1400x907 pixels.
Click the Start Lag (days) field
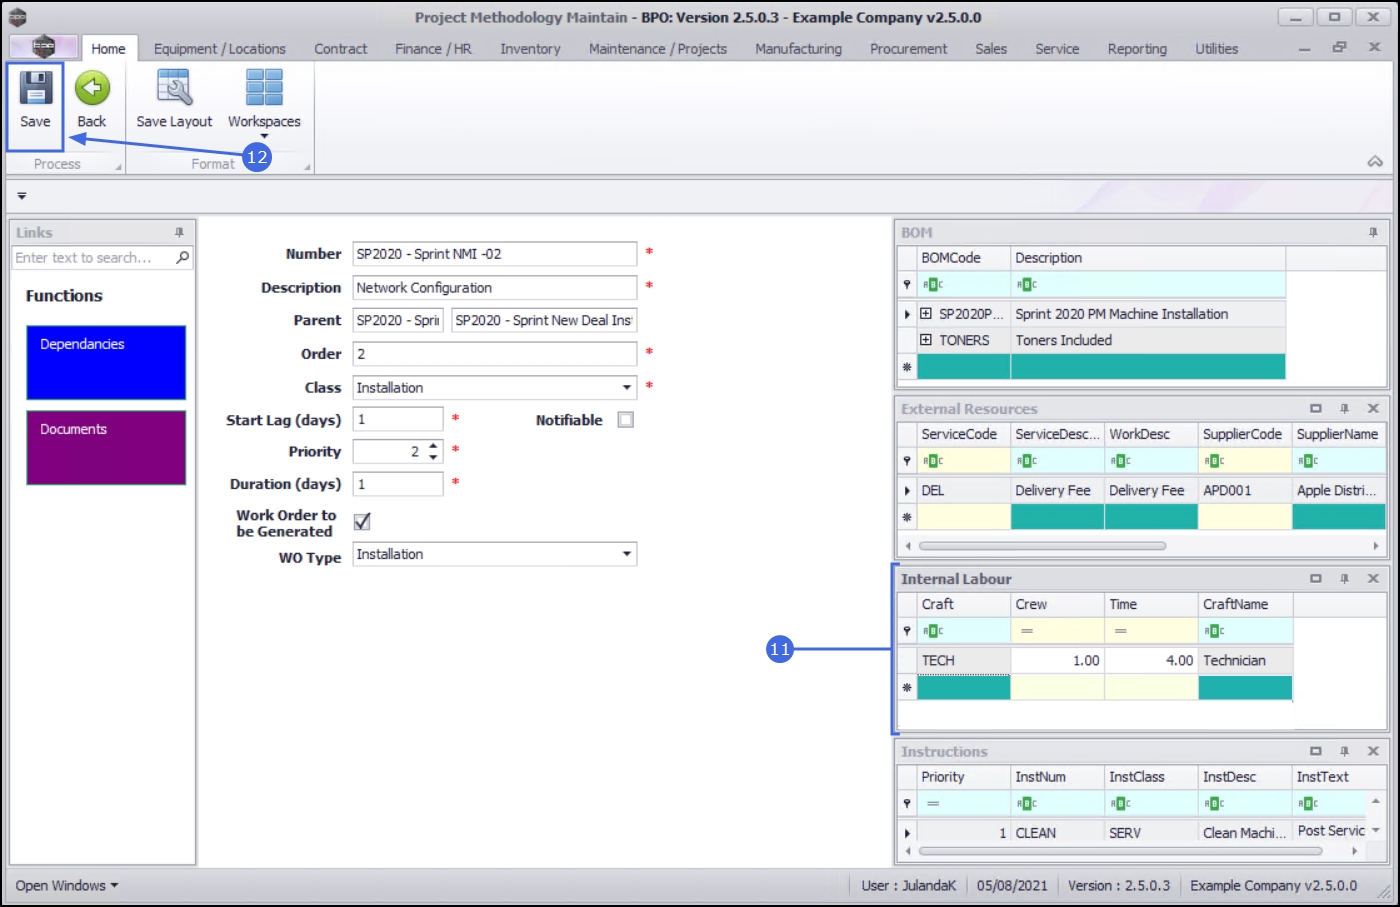click(x=398, y=420)
